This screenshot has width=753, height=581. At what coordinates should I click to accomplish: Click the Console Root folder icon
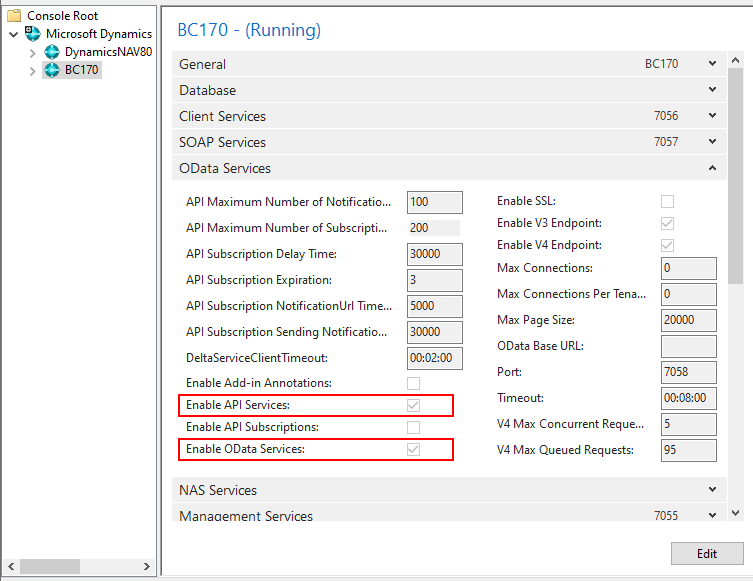pos(14,16)
